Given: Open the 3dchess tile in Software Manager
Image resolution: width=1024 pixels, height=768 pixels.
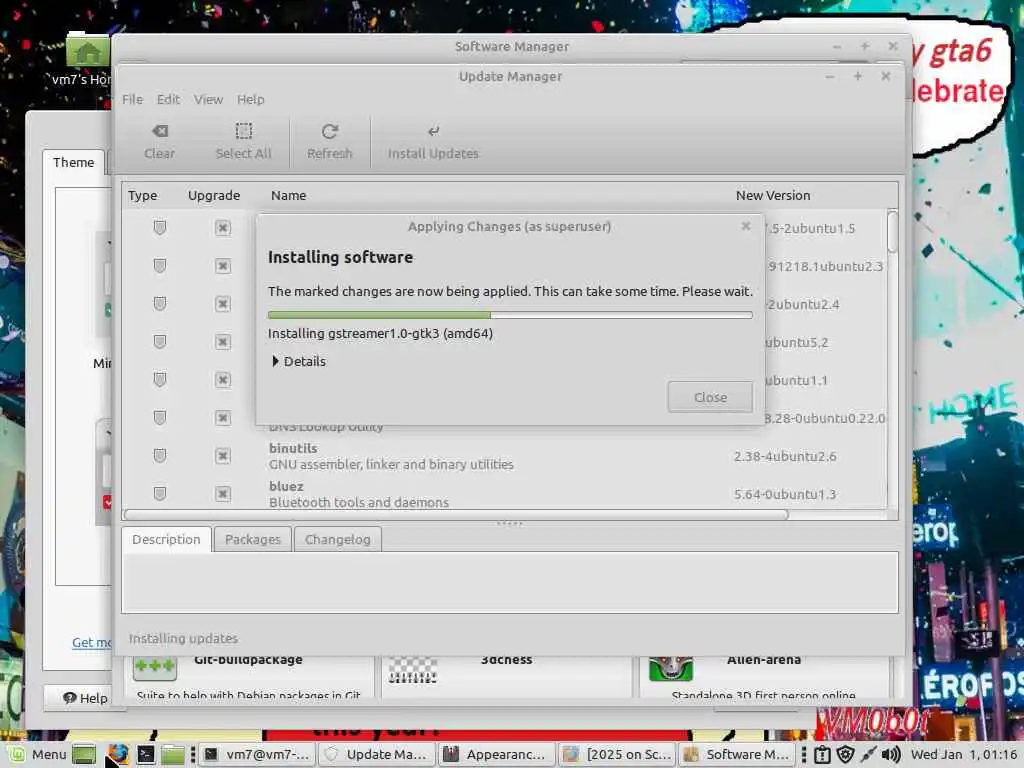Looking at the screenshot, I should click(506, 677).
